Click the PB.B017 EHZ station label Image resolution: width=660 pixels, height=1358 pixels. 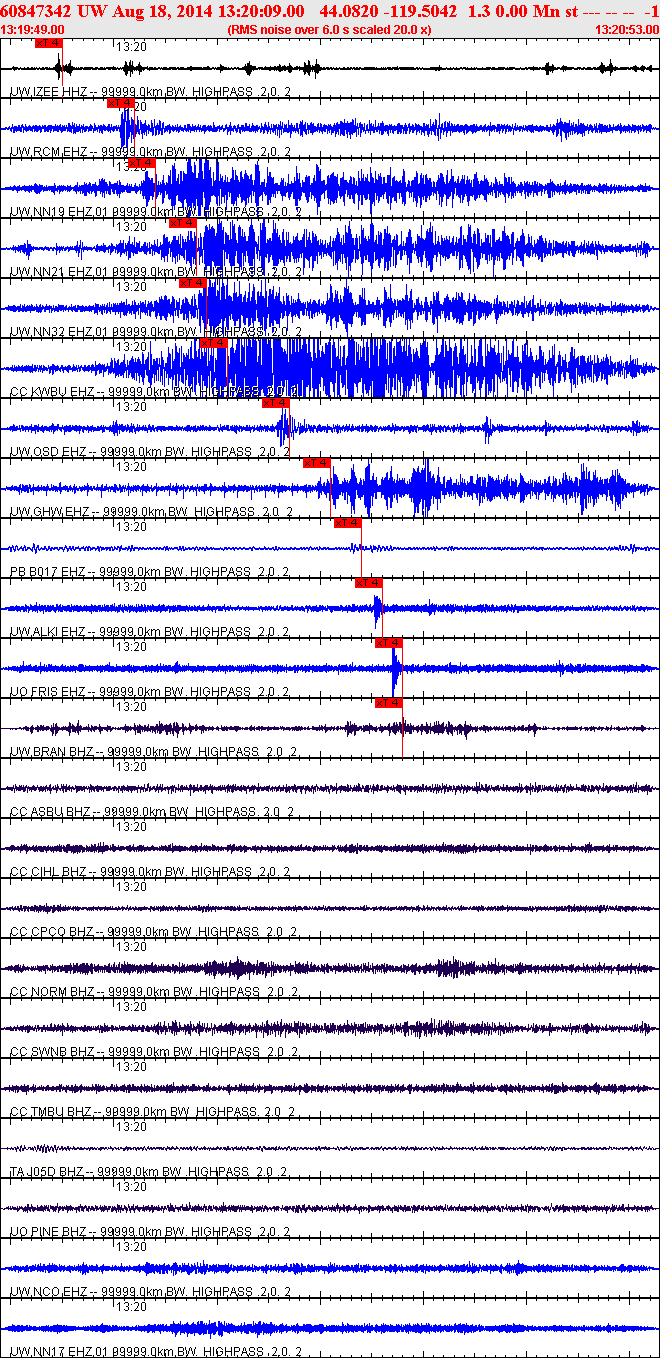click(x=48, y=571)
